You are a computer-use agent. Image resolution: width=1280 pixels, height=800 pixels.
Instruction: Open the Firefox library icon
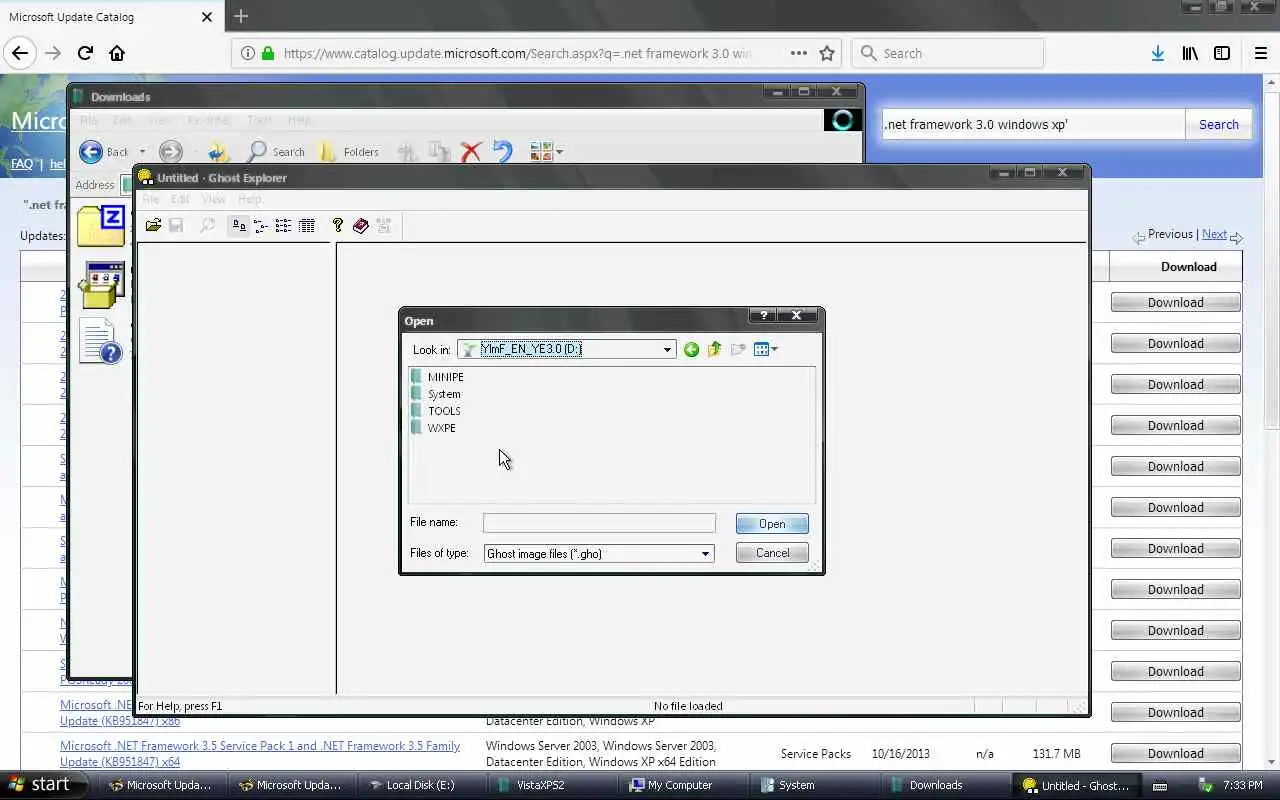1190,53
